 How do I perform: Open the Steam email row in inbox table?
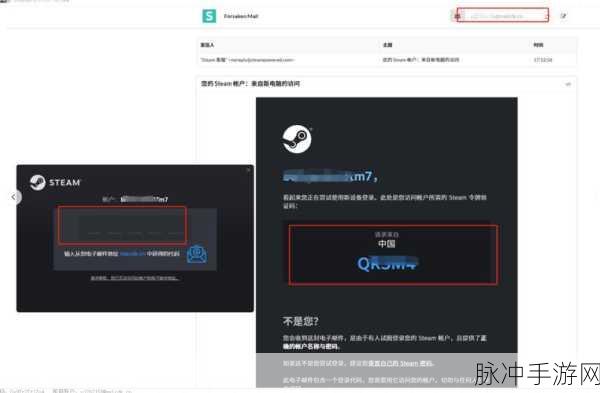pyautogui.click(x=386, y=60)
